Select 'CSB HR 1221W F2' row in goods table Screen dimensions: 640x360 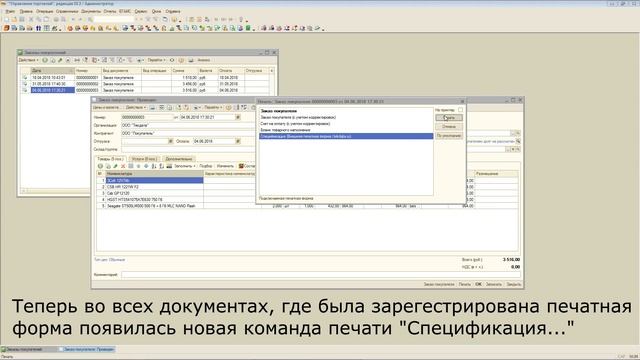coord(154,187)
